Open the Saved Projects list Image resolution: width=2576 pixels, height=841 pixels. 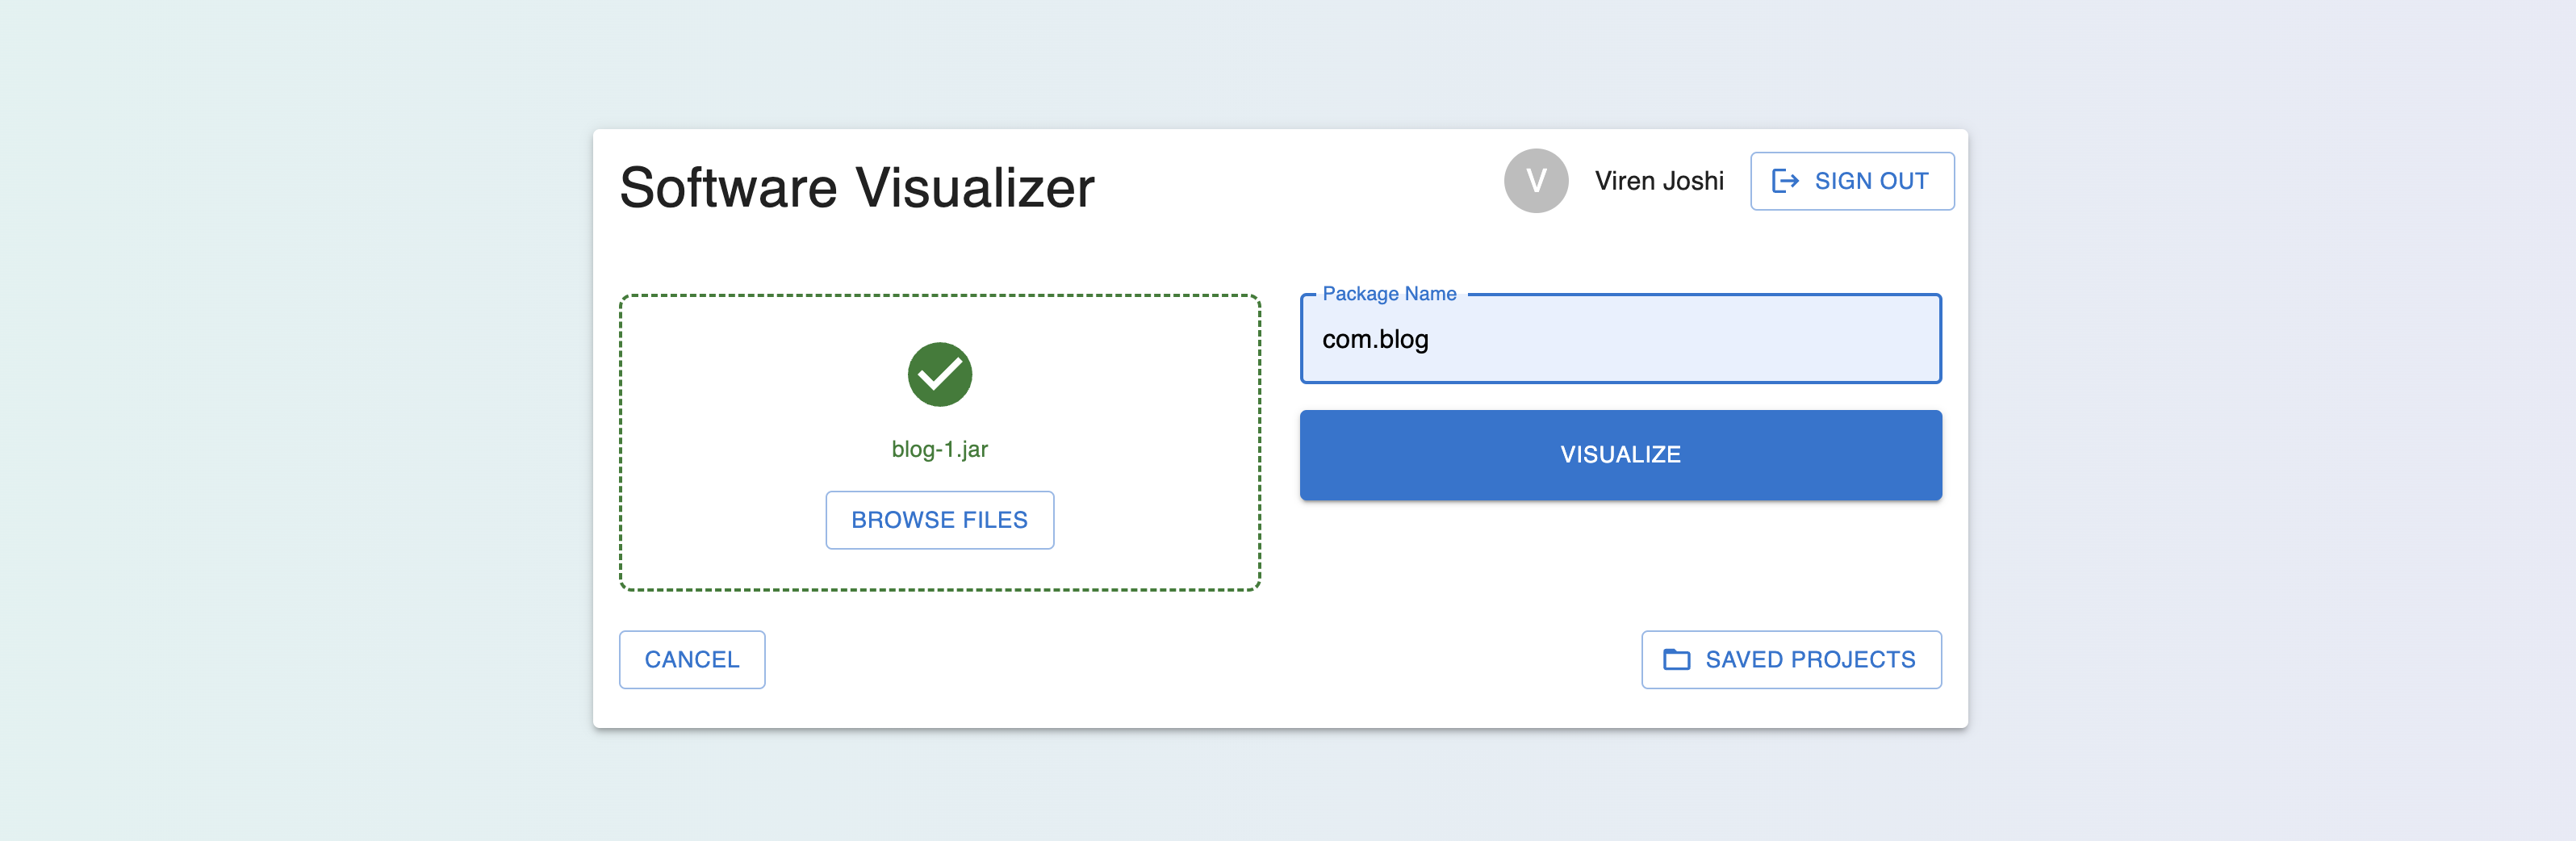coord(1791,660)
